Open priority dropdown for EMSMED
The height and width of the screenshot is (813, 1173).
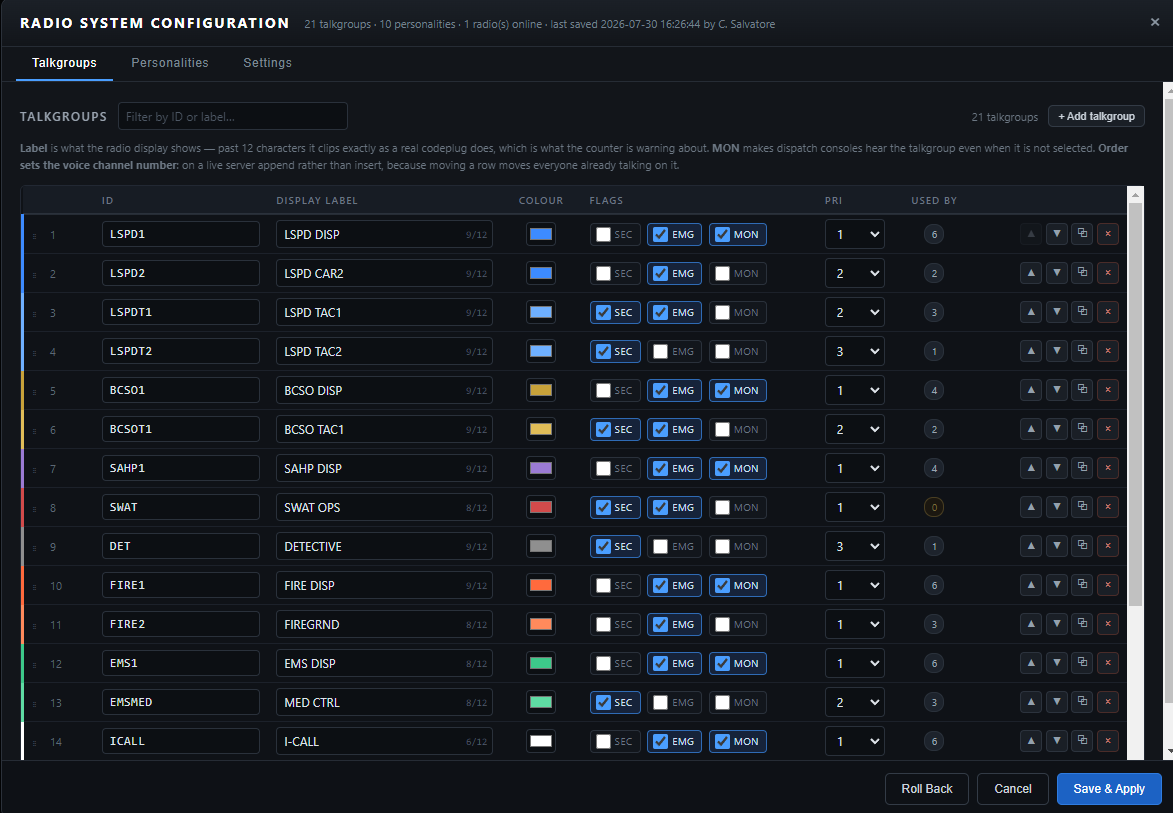pos(854,702)
